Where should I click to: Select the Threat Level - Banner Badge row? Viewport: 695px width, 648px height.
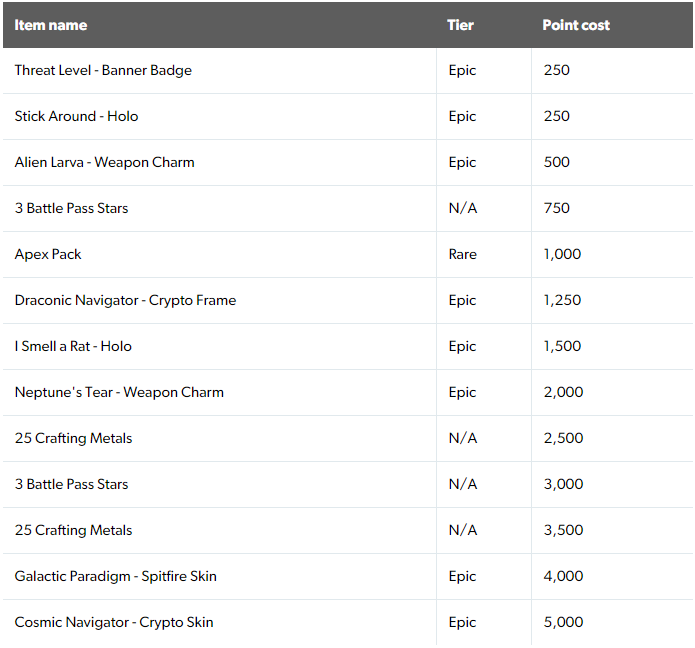pos(348,70)
